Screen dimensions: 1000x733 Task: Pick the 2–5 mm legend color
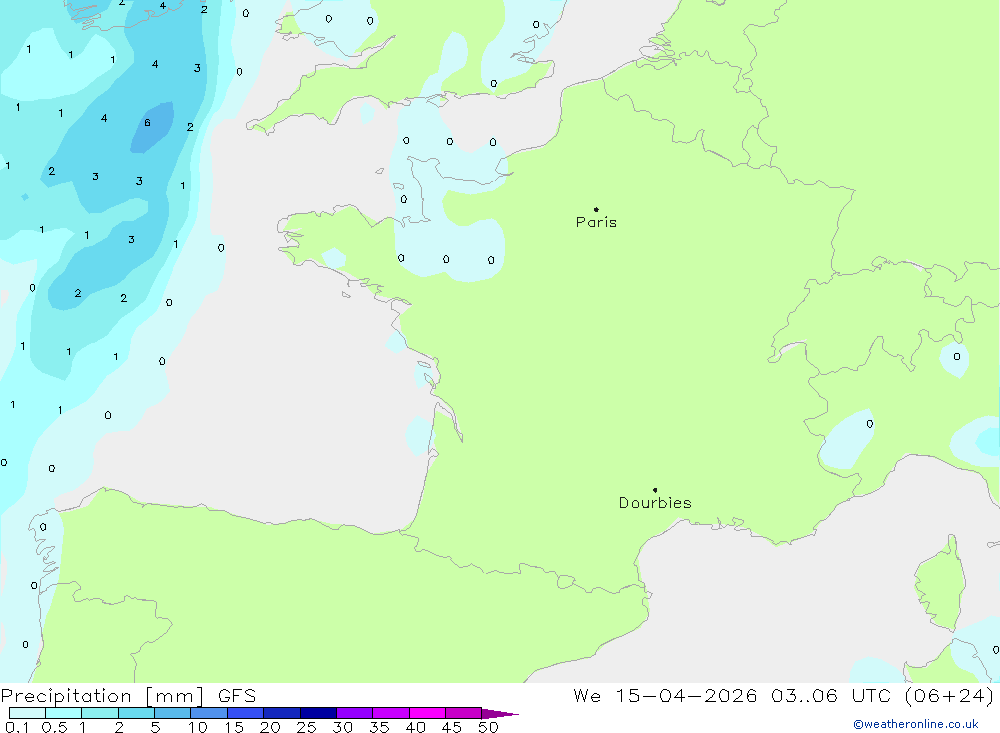(136, 713)
